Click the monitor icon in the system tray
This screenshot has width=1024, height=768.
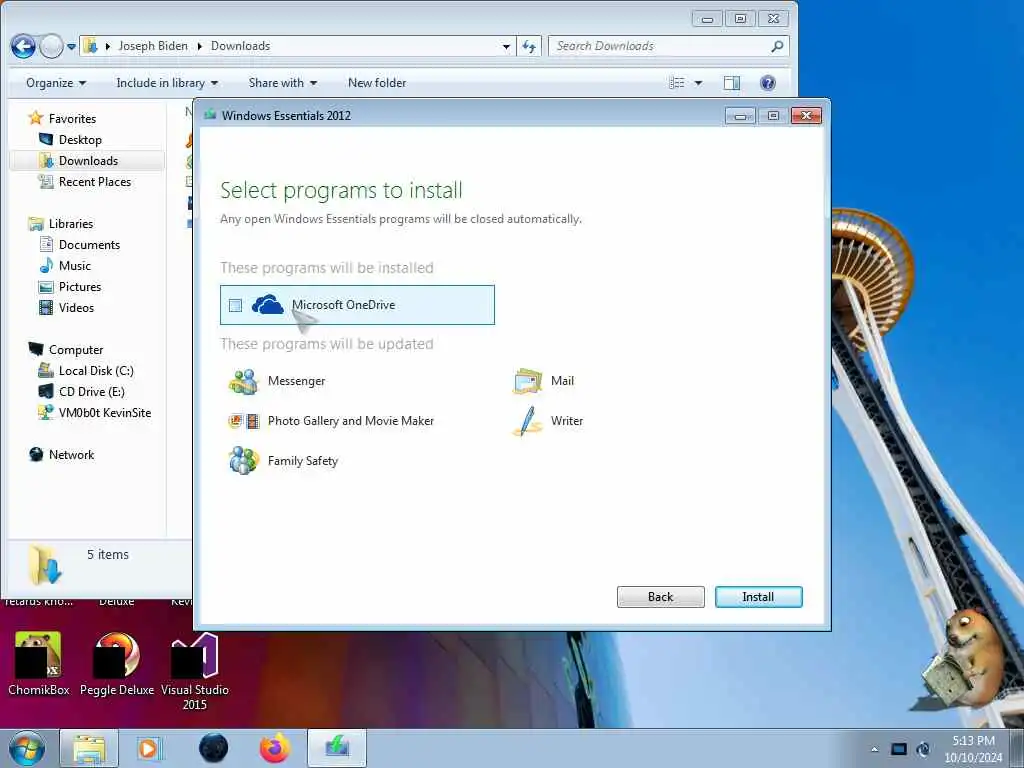click(899, 749)
